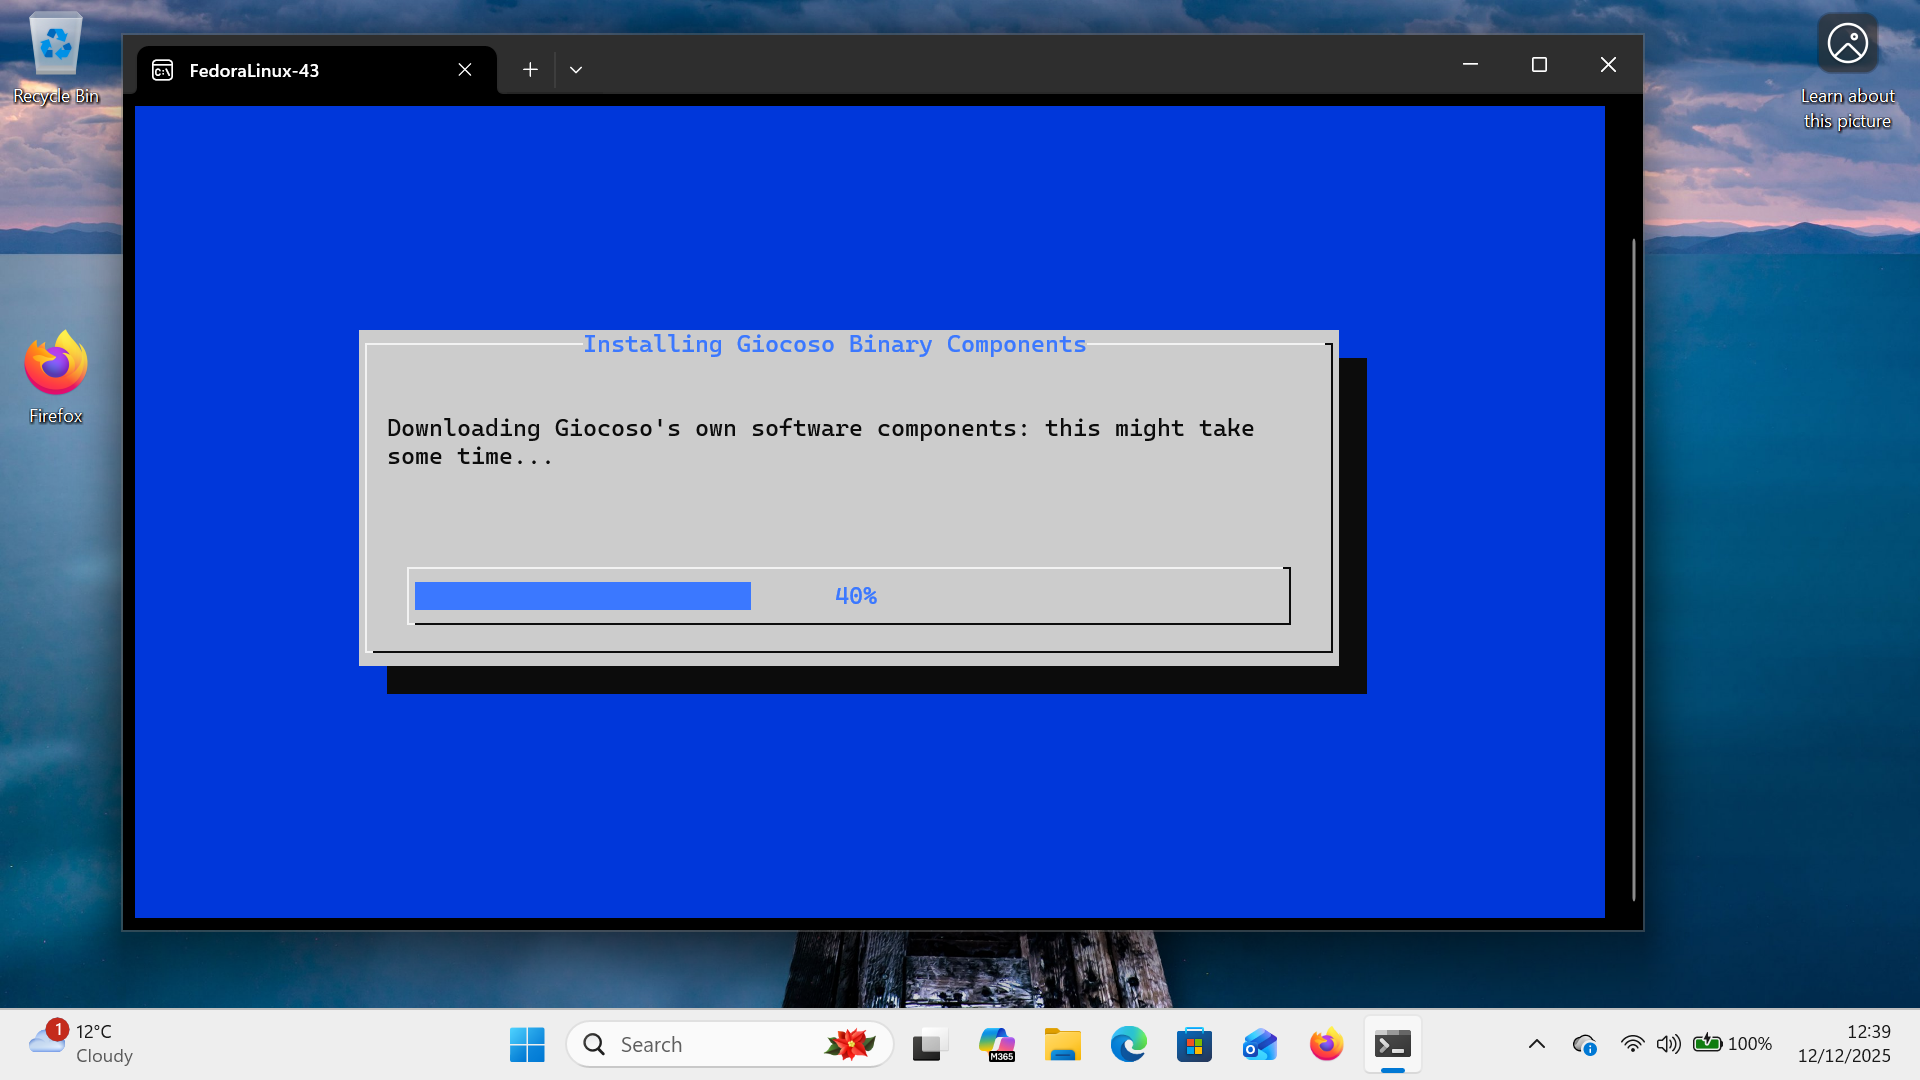The height and width of the screenshot is (1080, 1920).
Task: Open Firefox from the taskbar
Action: point(1325,1043)
